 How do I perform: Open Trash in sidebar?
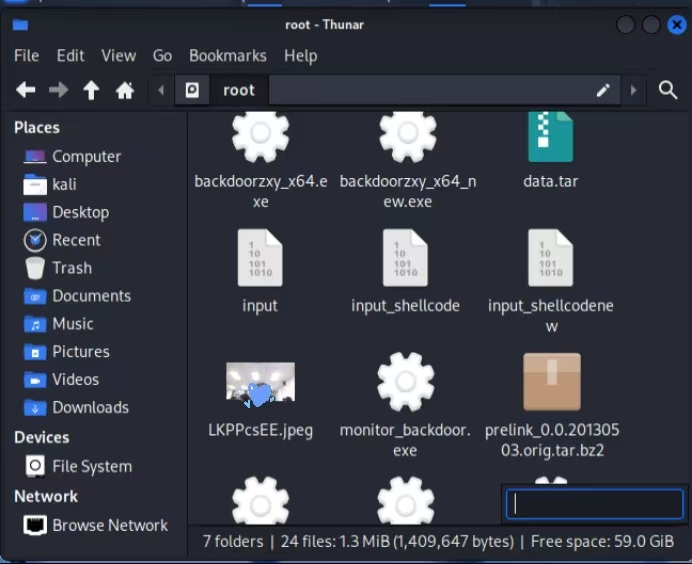[58, 268]
